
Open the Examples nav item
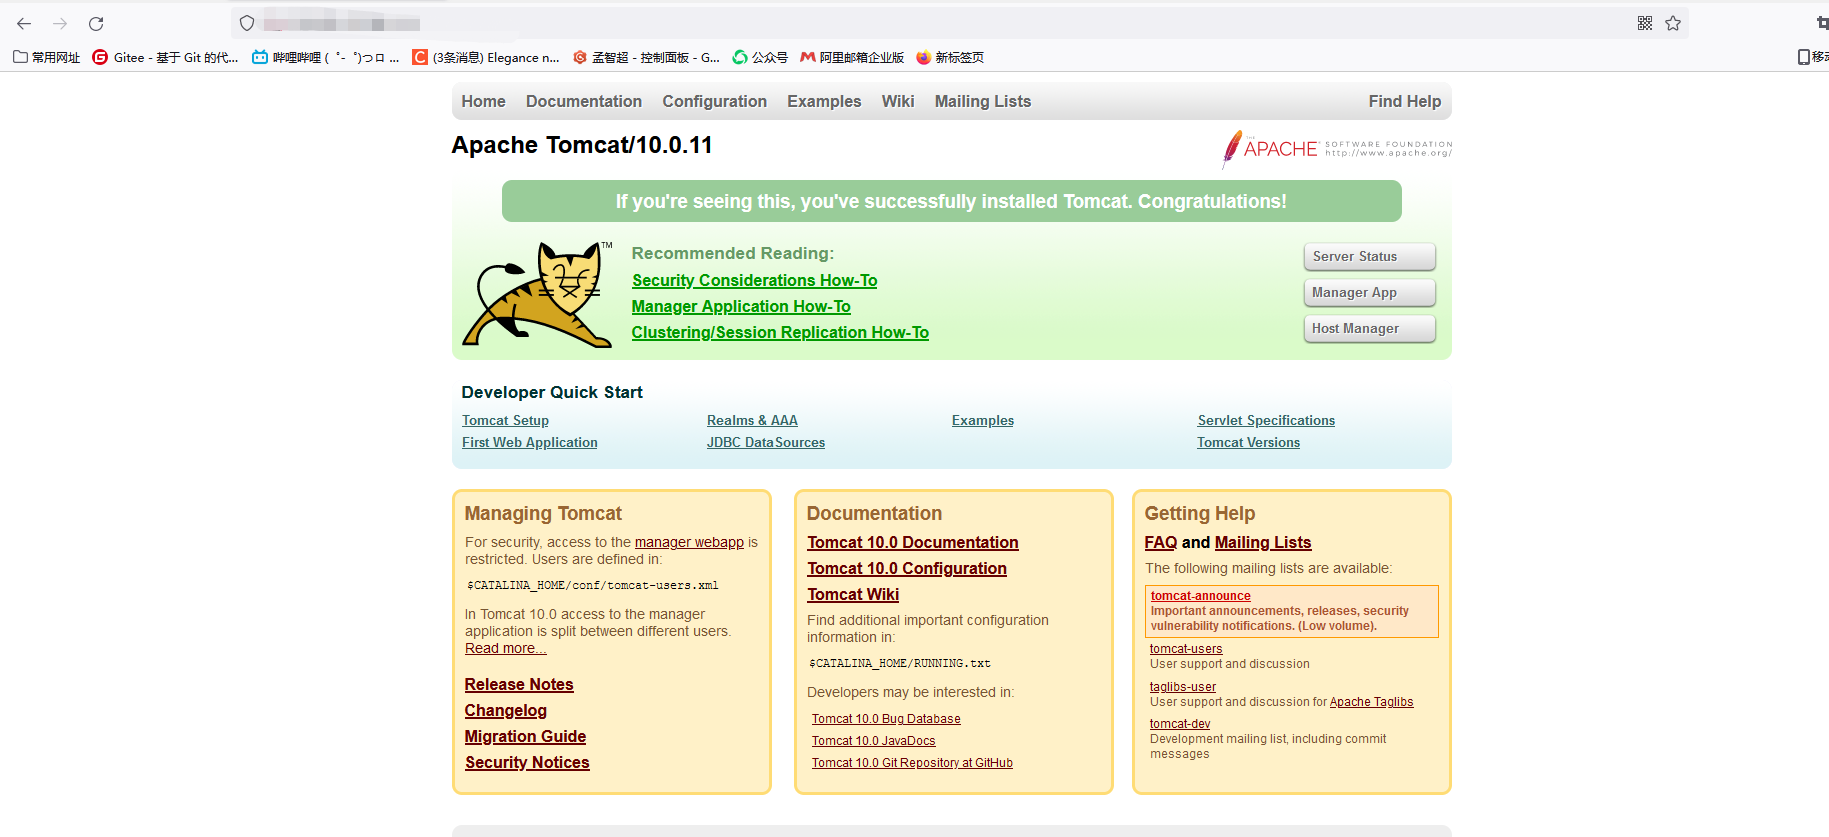[x=824, y=101]
